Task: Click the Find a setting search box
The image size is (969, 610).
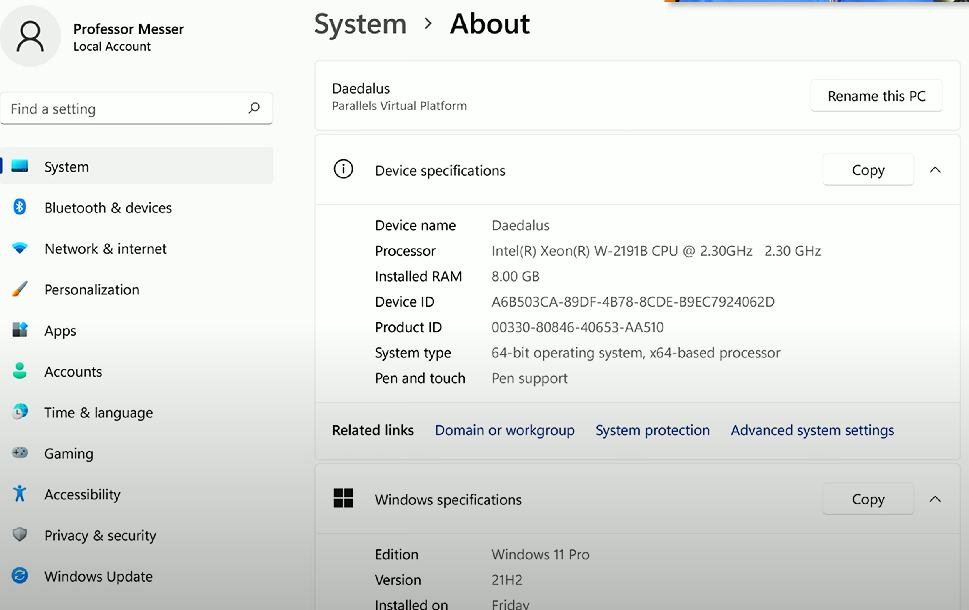Action: pos(137,109)
